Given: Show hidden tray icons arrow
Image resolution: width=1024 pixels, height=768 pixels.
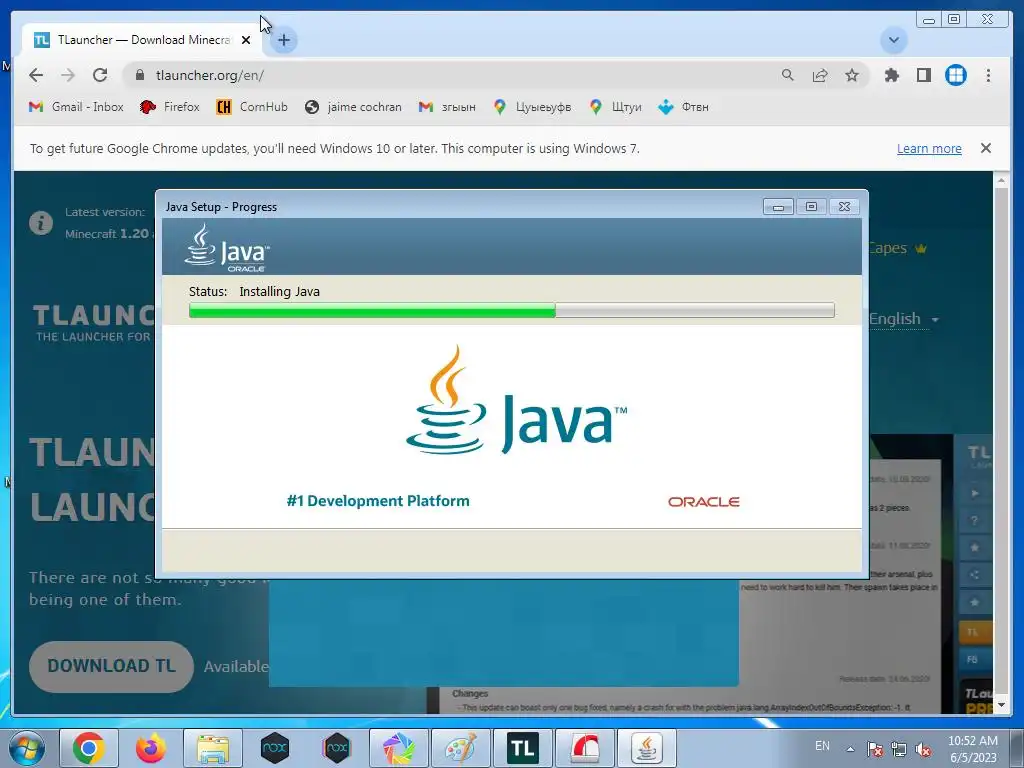Looking at the screenshot, I should coord(850,749).
